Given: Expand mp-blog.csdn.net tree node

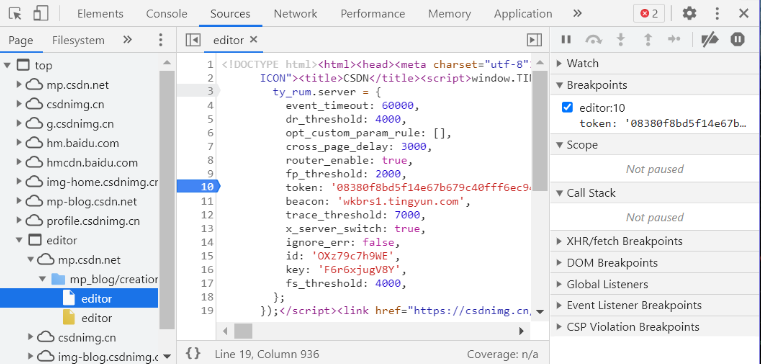Looking at the screenshot, I should pos(19,201).
